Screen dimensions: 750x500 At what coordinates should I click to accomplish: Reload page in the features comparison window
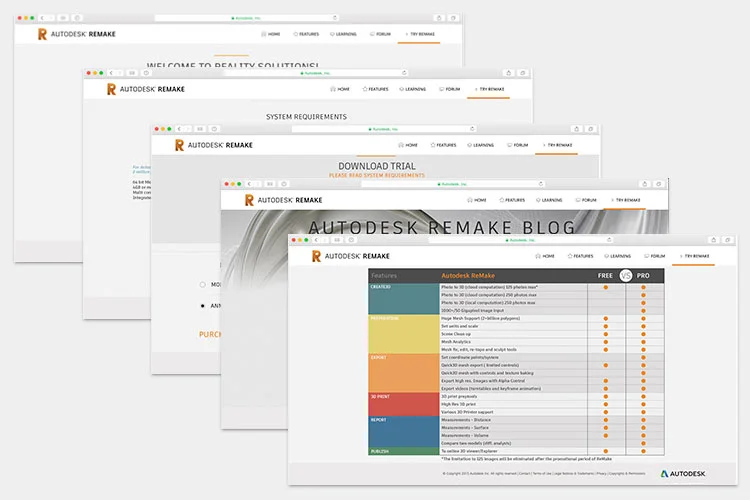click(x=609, y=240)
